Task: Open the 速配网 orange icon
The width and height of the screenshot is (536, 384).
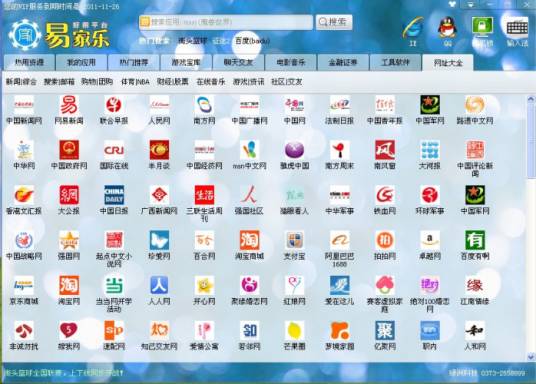Action: pos(114,331)
